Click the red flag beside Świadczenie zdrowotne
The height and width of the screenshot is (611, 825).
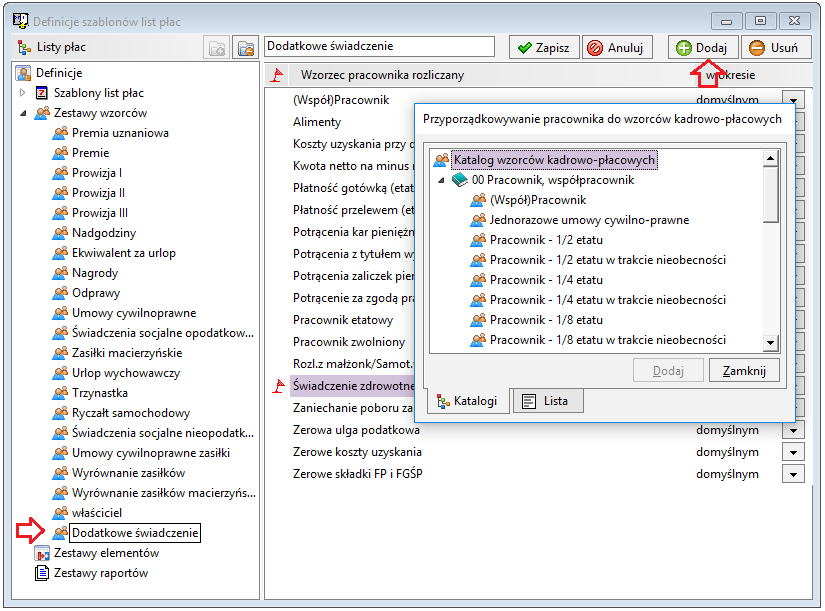(x=278, y=386)
